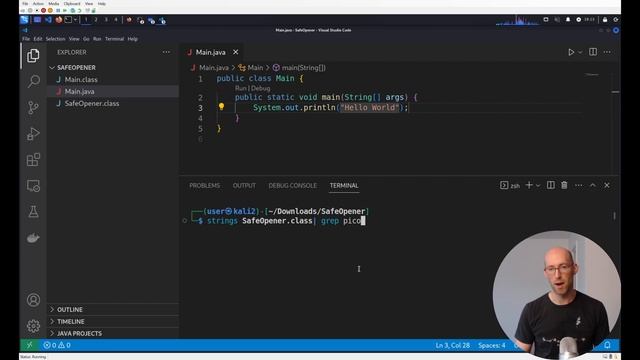Click the lightbulb code action on line 3
This screenshot has height=360, width=640.
coord(221,107)
